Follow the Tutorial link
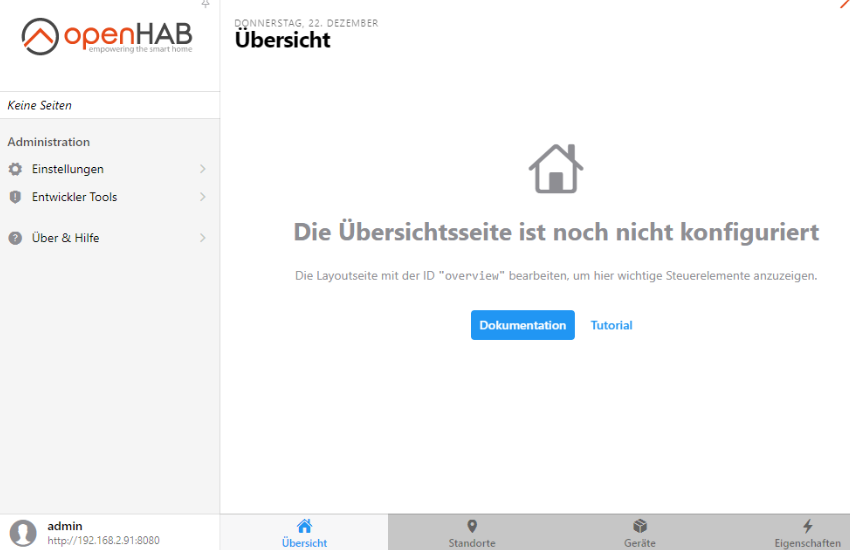The height and width of the screenshot is (550, 850). pos(611,325)
